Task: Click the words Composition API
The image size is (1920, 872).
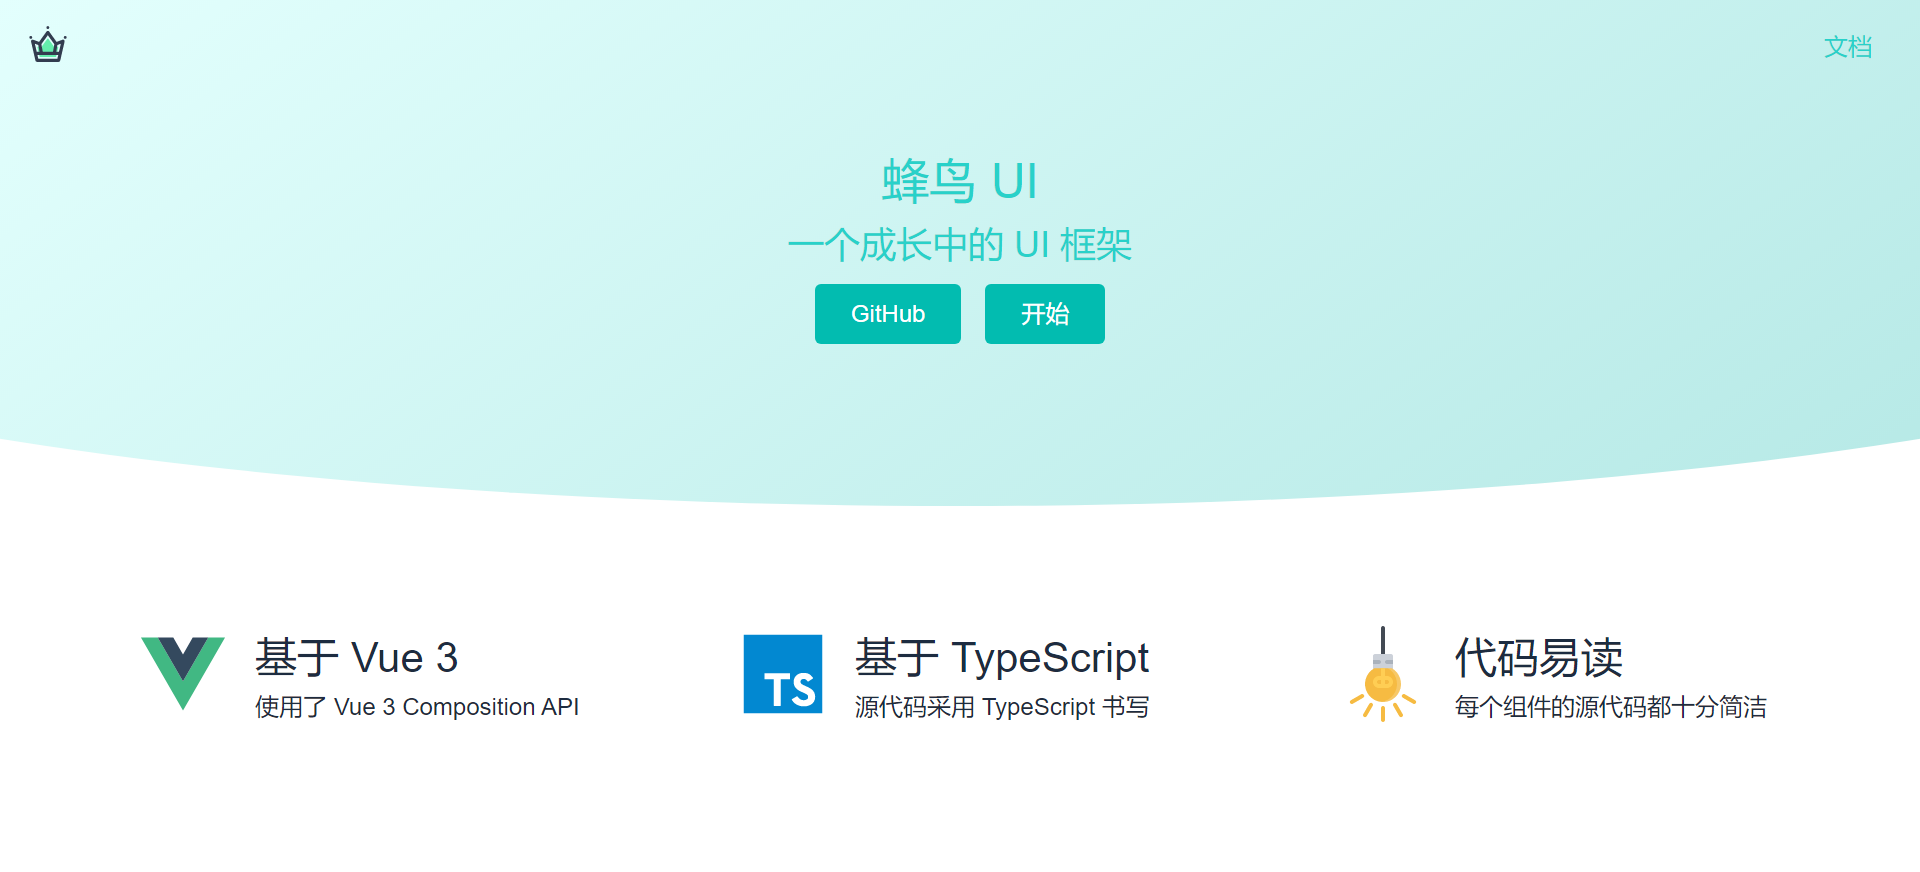Action: coord(490,707)
